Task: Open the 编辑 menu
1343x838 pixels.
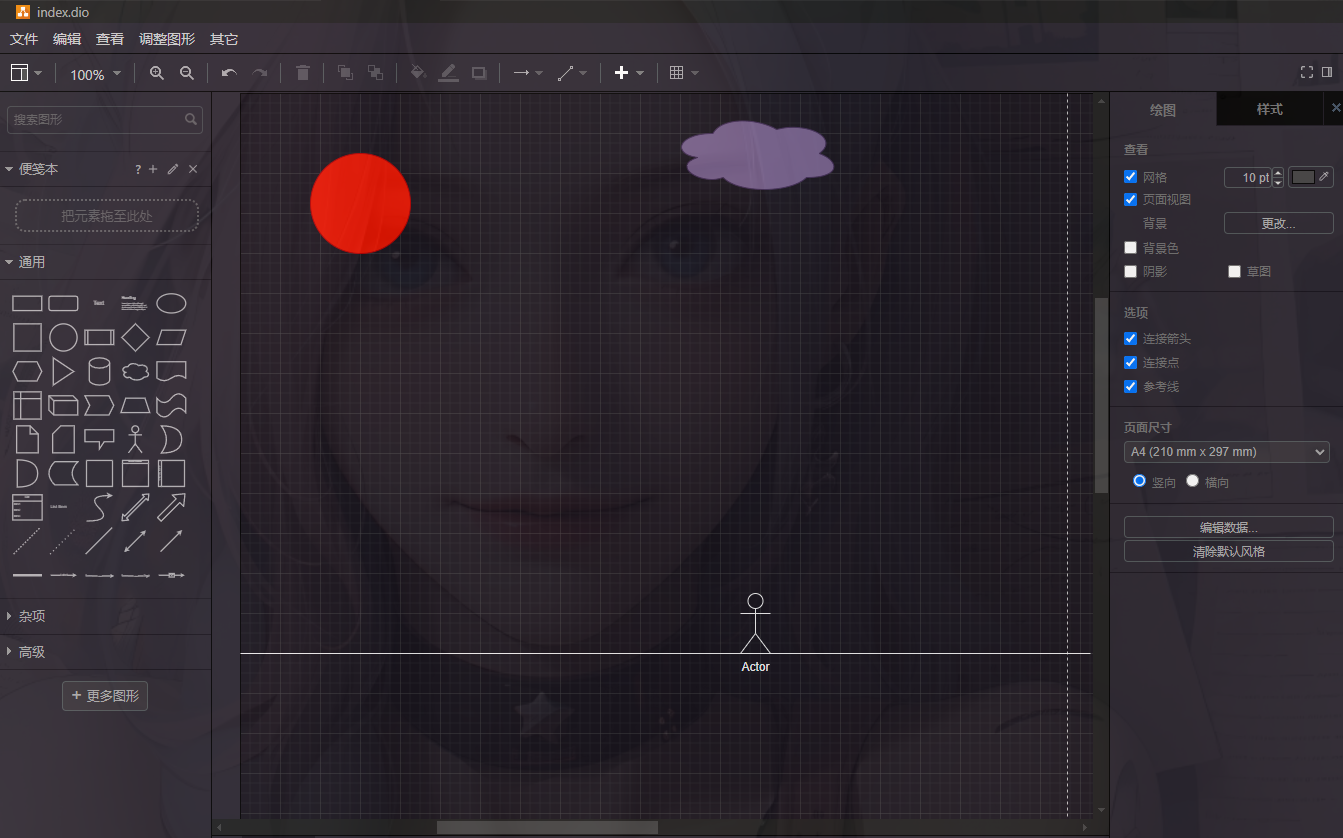Action: pyautogui.click(x=67, y=39)
